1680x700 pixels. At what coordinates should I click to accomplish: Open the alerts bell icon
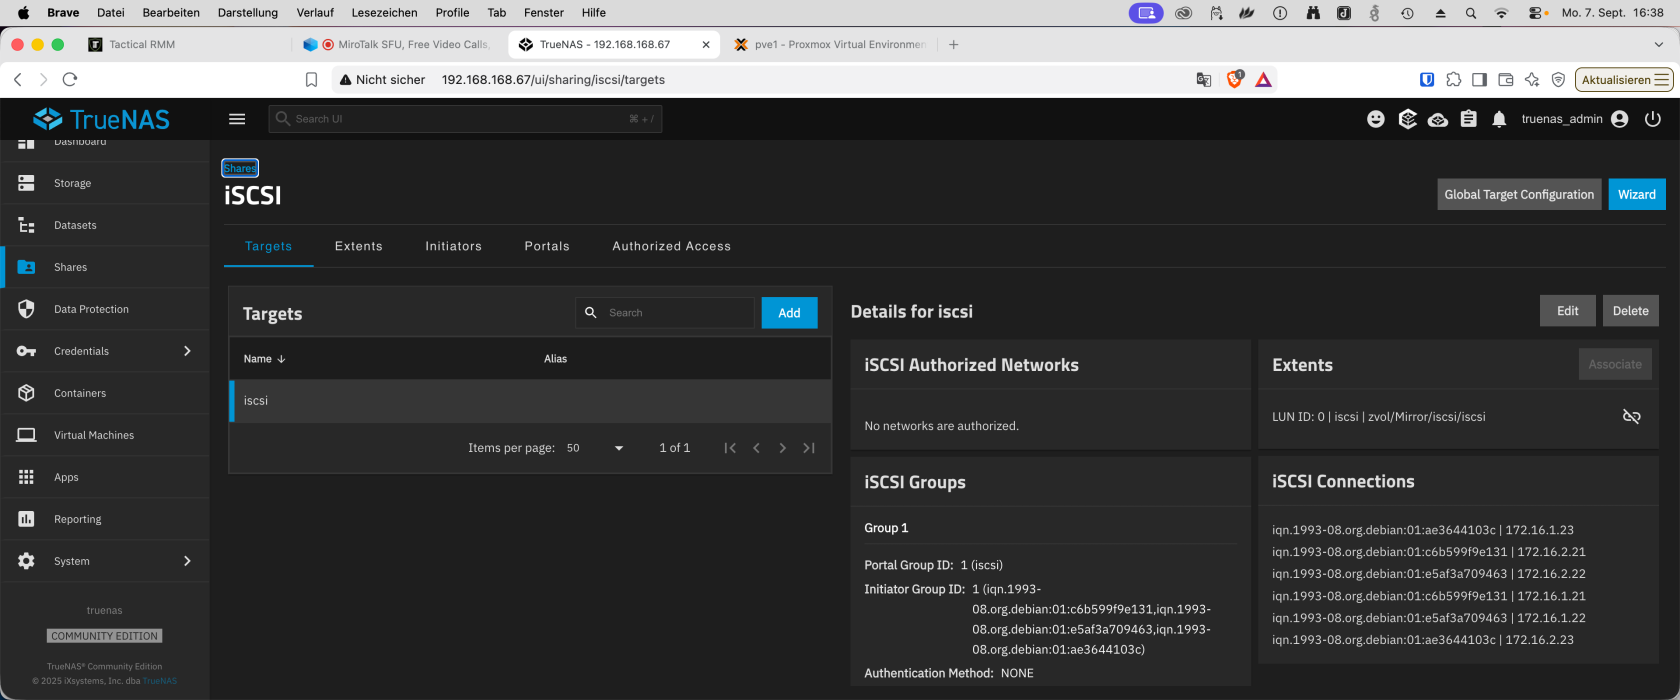(1499, 119)
